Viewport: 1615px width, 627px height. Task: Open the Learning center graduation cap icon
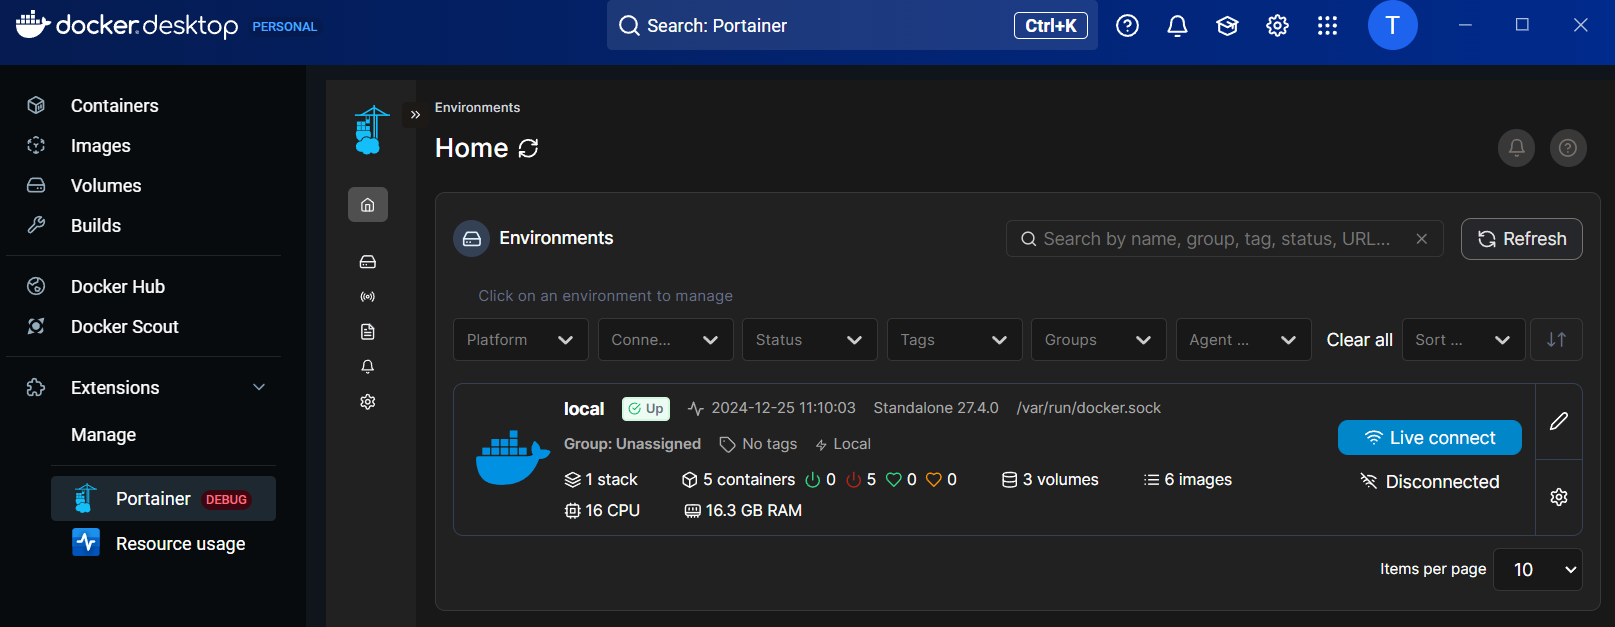click(1227, 26)
